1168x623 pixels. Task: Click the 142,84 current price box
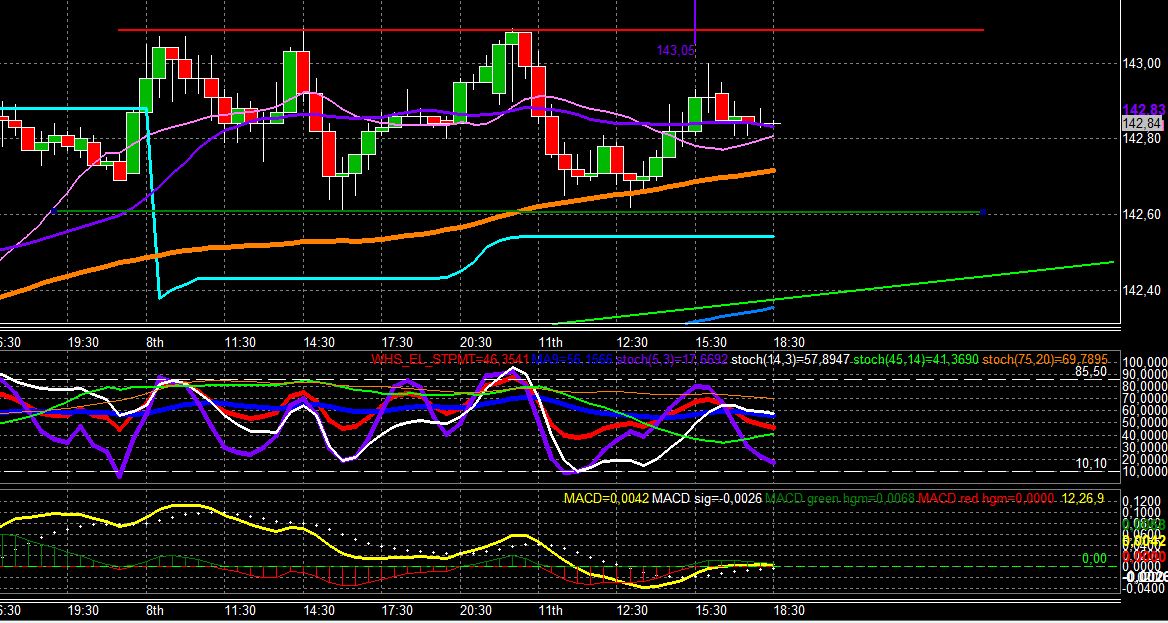1142,124
